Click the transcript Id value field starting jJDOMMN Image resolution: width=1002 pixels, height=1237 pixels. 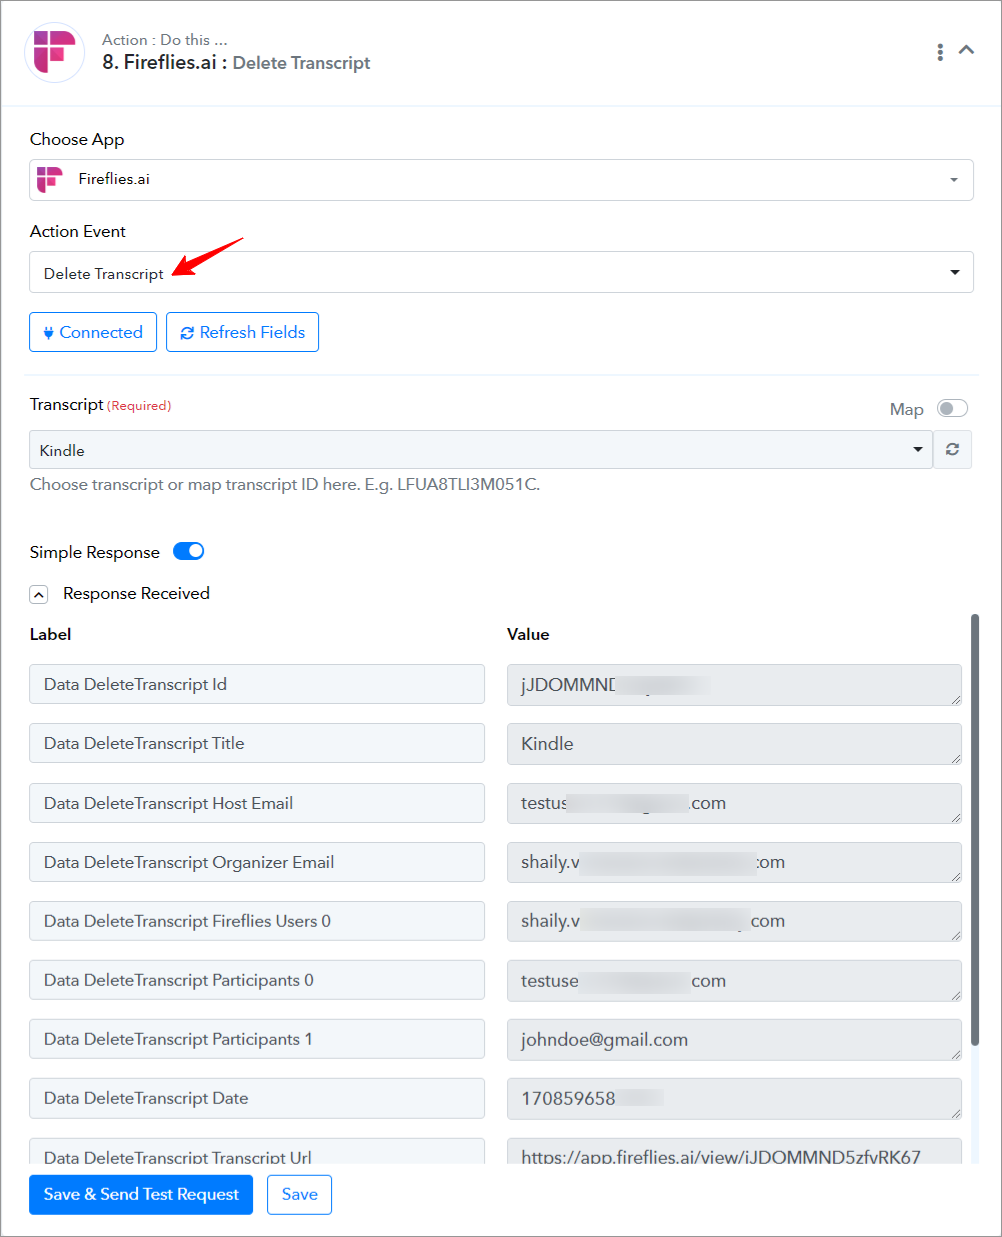click(734, 685)
